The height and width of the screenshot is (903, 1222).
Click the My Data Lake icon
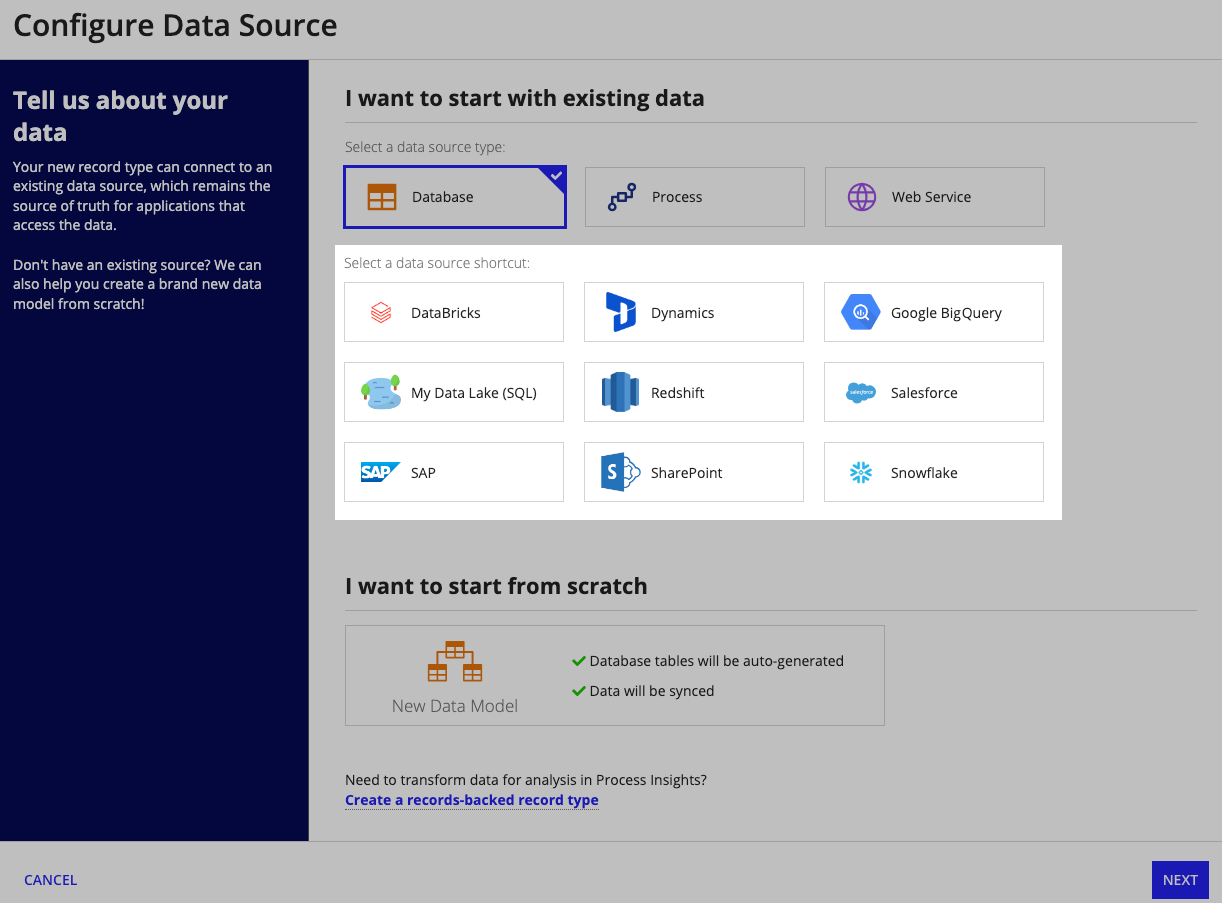click(380, 392)
